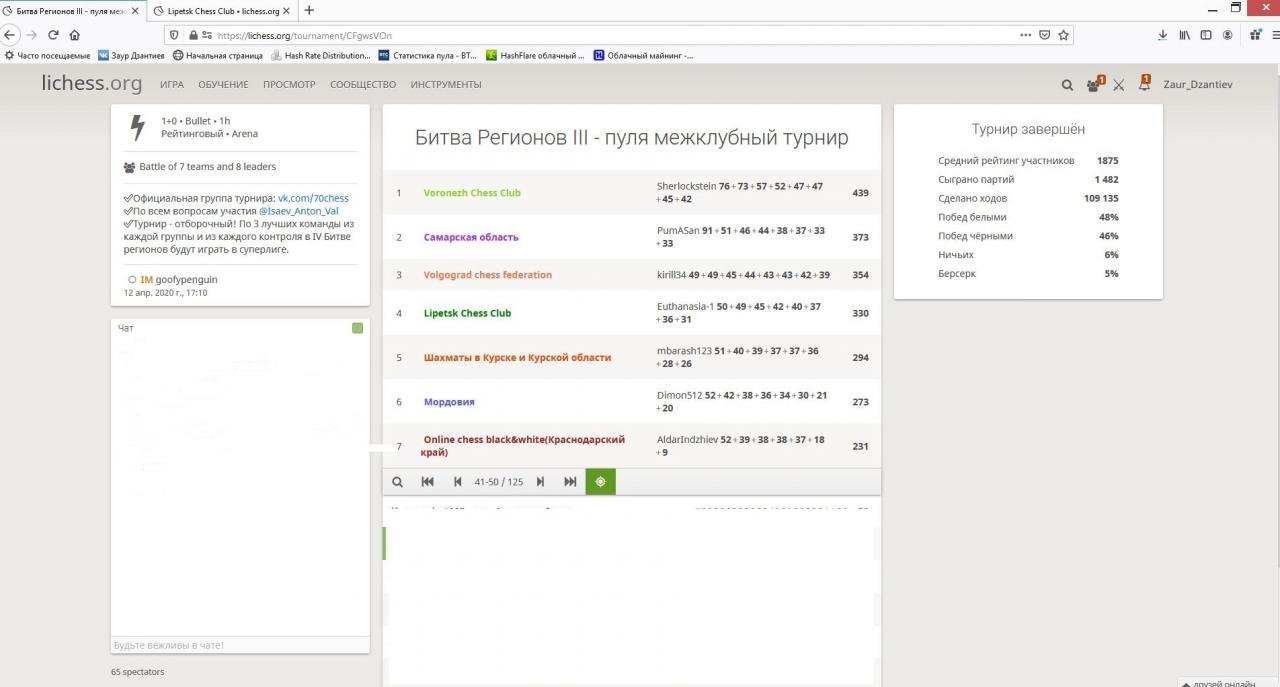Open goofypenguin's profile
The image size is (1280, 687).
[x=186, y=280]
